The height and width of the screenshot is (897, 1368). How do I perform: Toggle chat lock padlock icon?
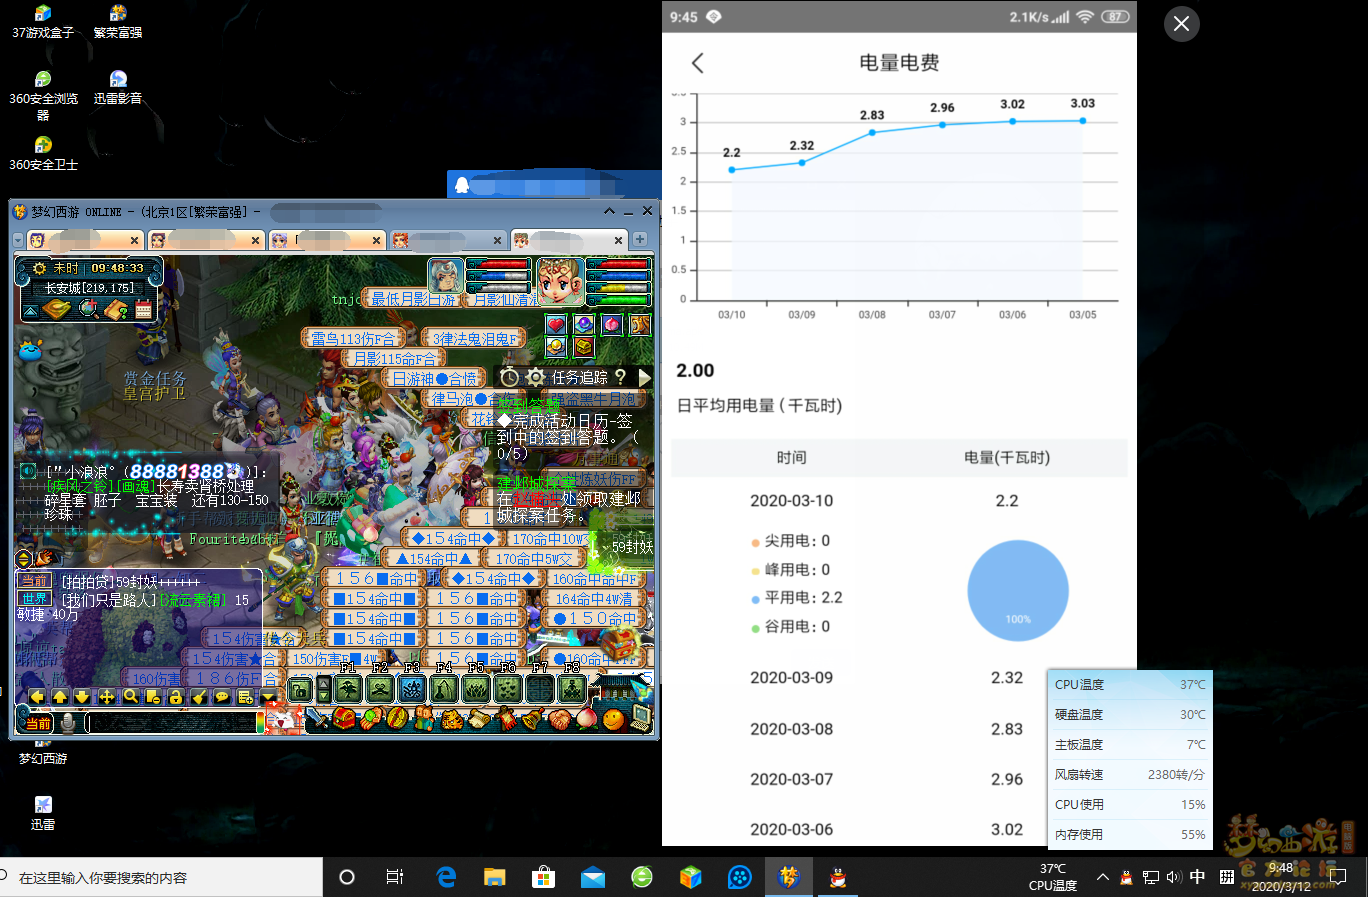tap(176, 697)
